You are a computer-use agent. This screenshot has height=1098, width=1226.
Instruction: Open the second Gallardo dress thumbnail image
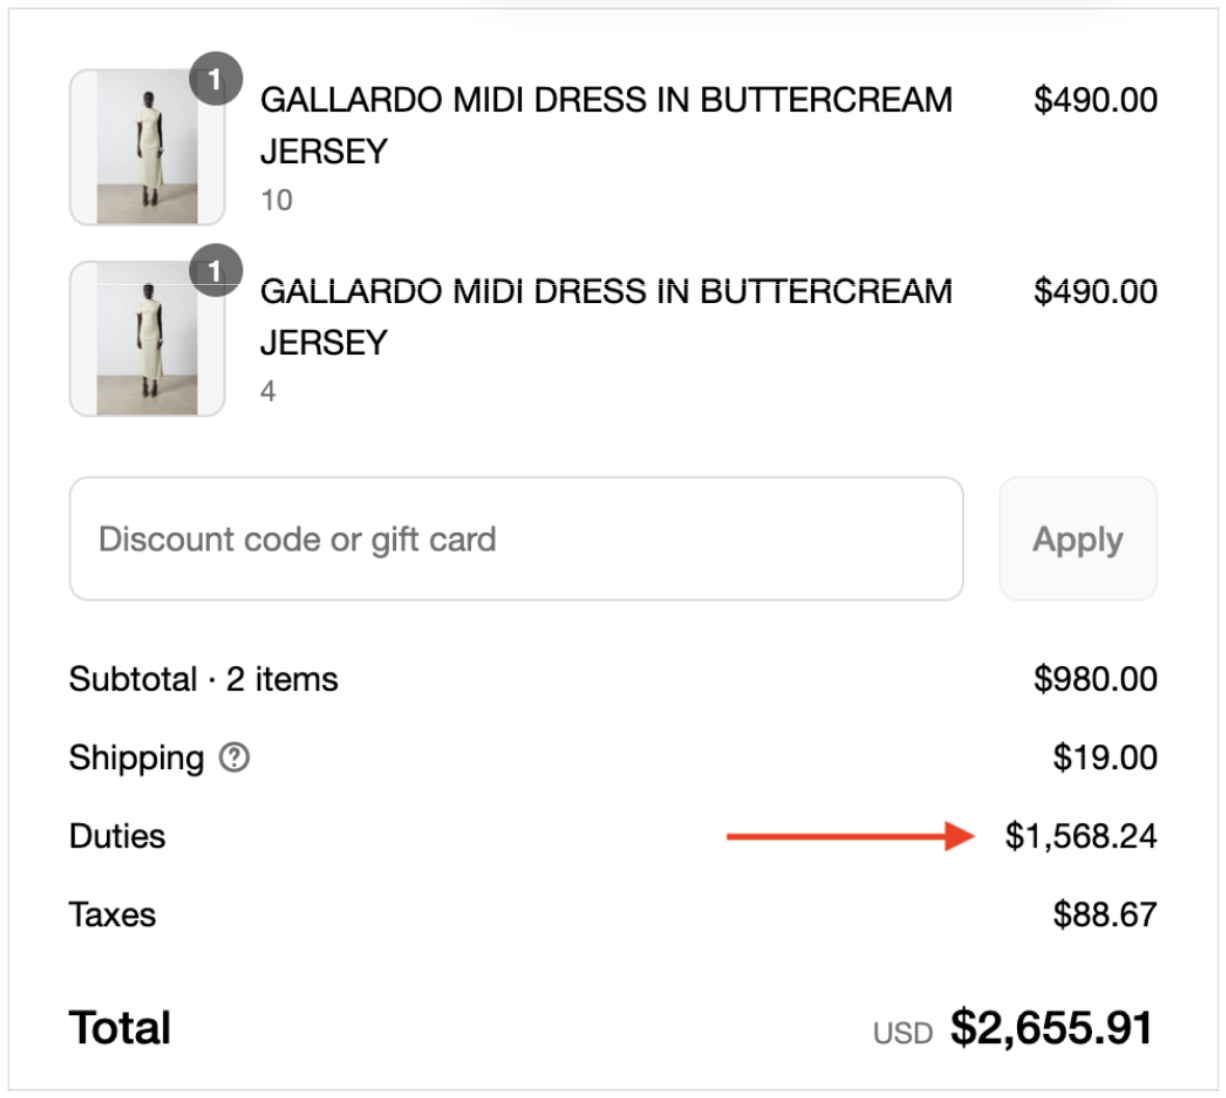(x=146, y=338)
